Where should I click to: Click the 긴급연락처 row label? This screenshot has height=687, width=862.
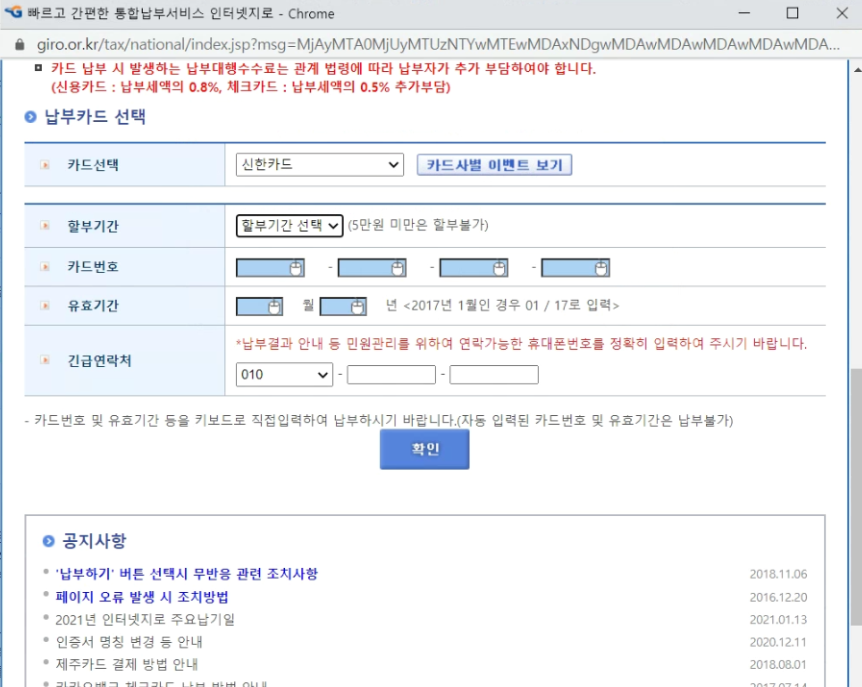pyautogui.click(x=100, y=361)
